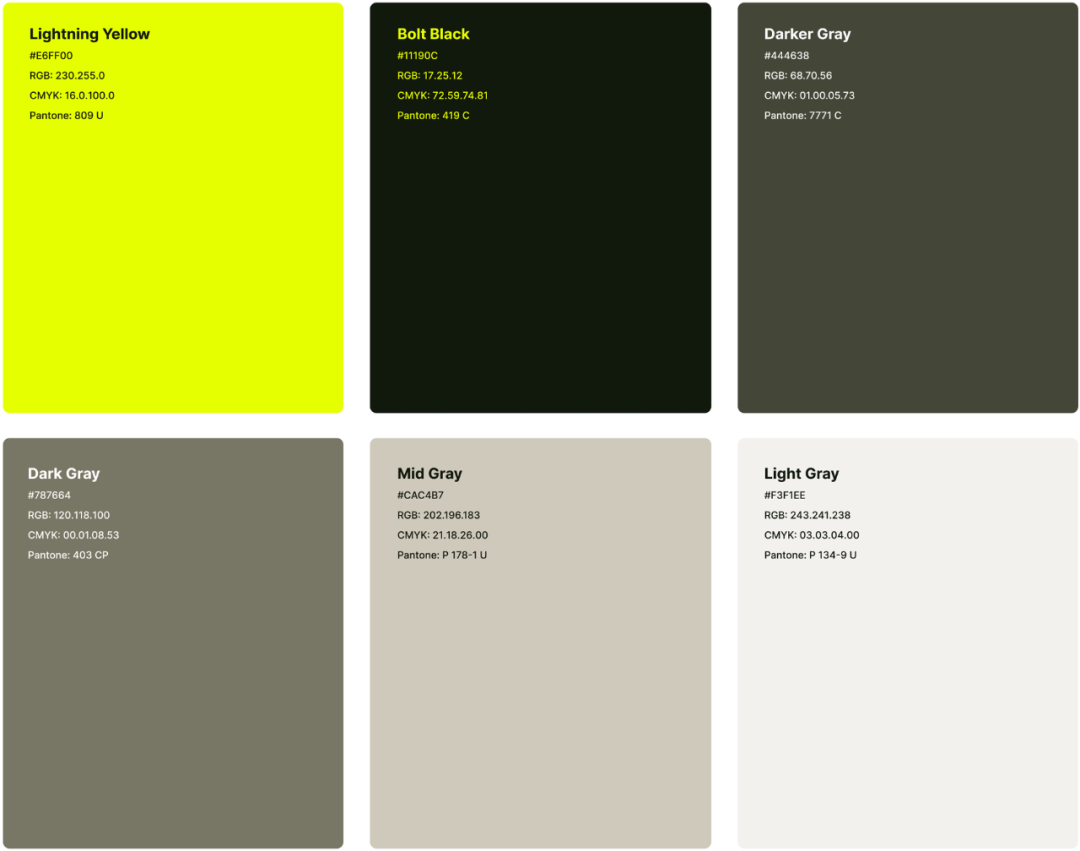Select the Darker Gray color swatch

[x=908, y=207]
